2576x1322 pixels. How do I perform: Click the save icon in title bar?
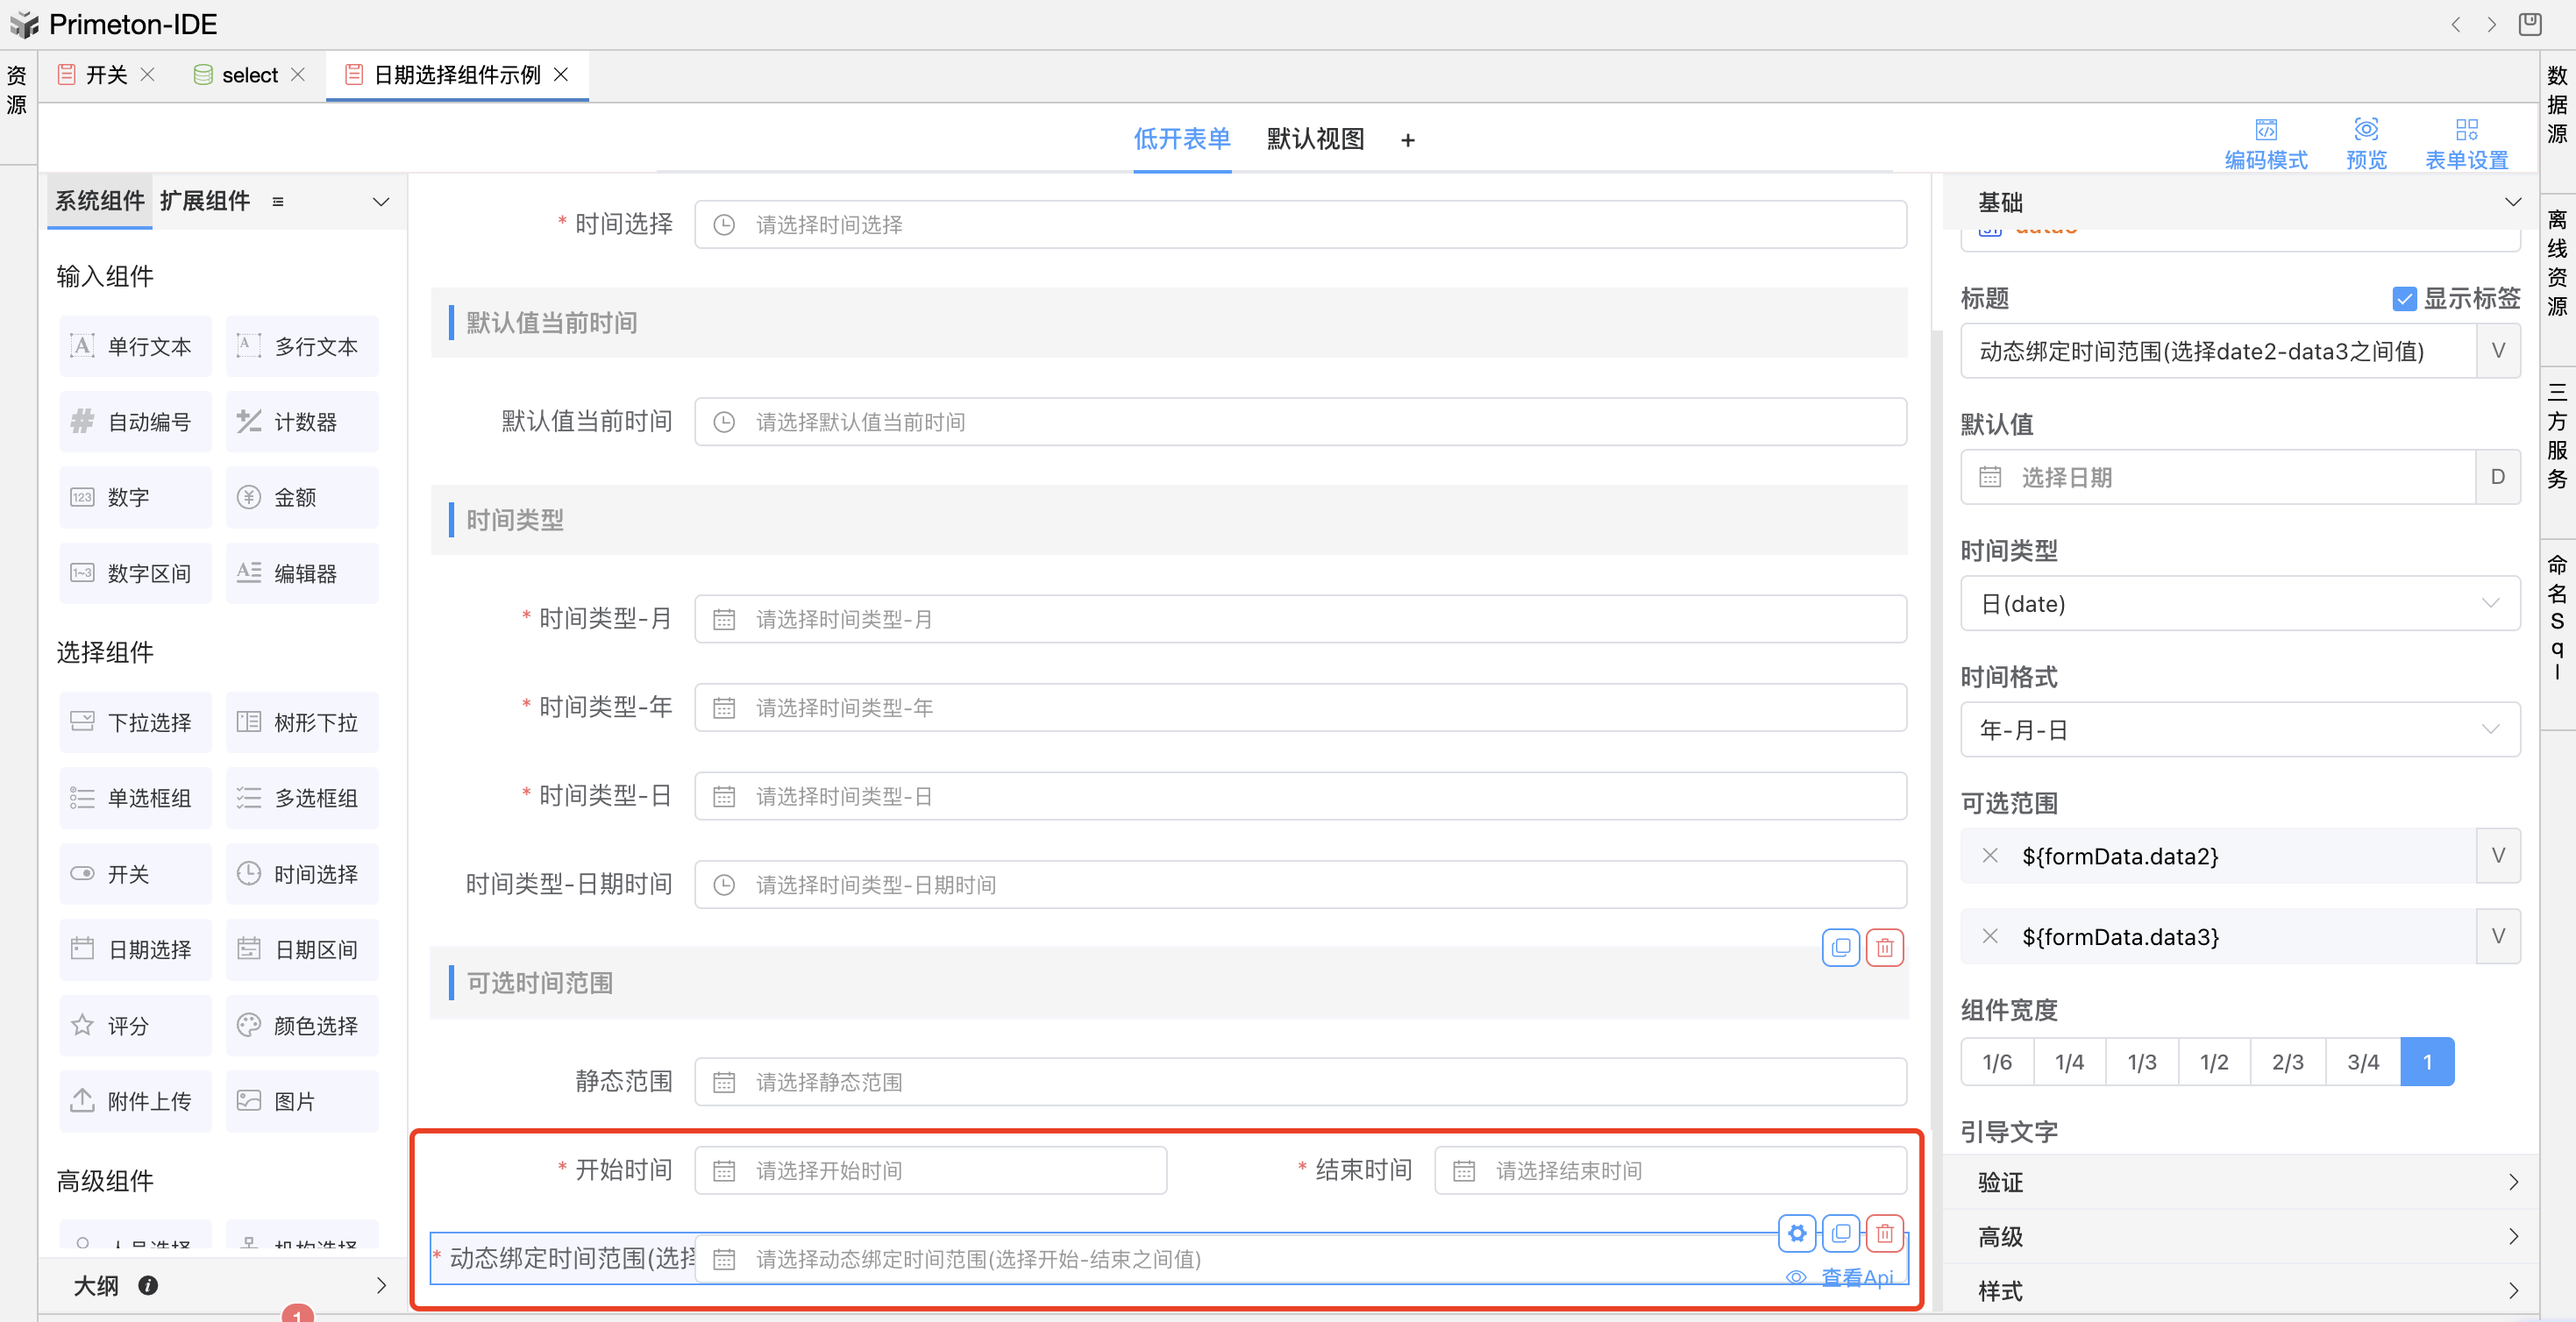[x=2529, y=24]
